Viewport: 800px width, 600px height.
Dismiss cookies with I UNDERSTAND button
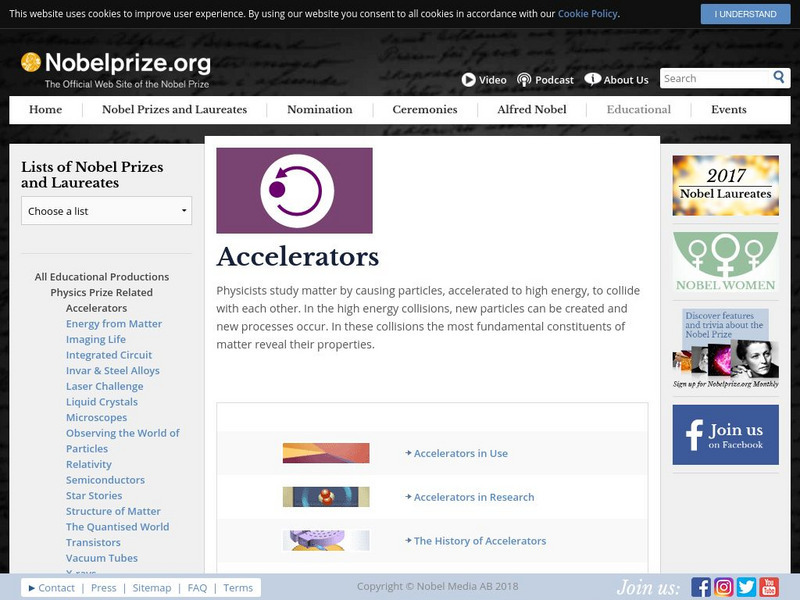point(745,14)
